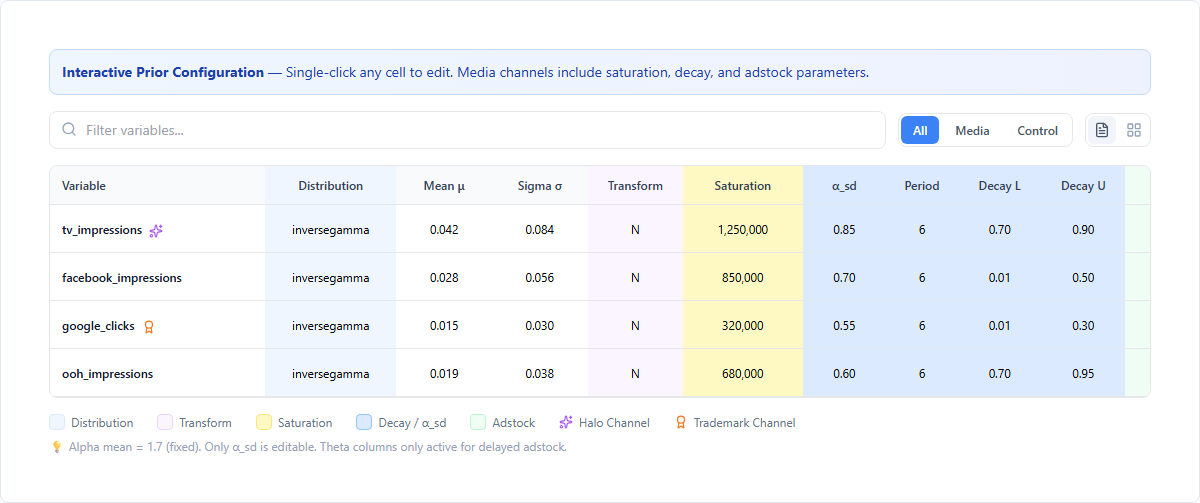Edit google_clicks mean value 0.015

tap(444, 326)
